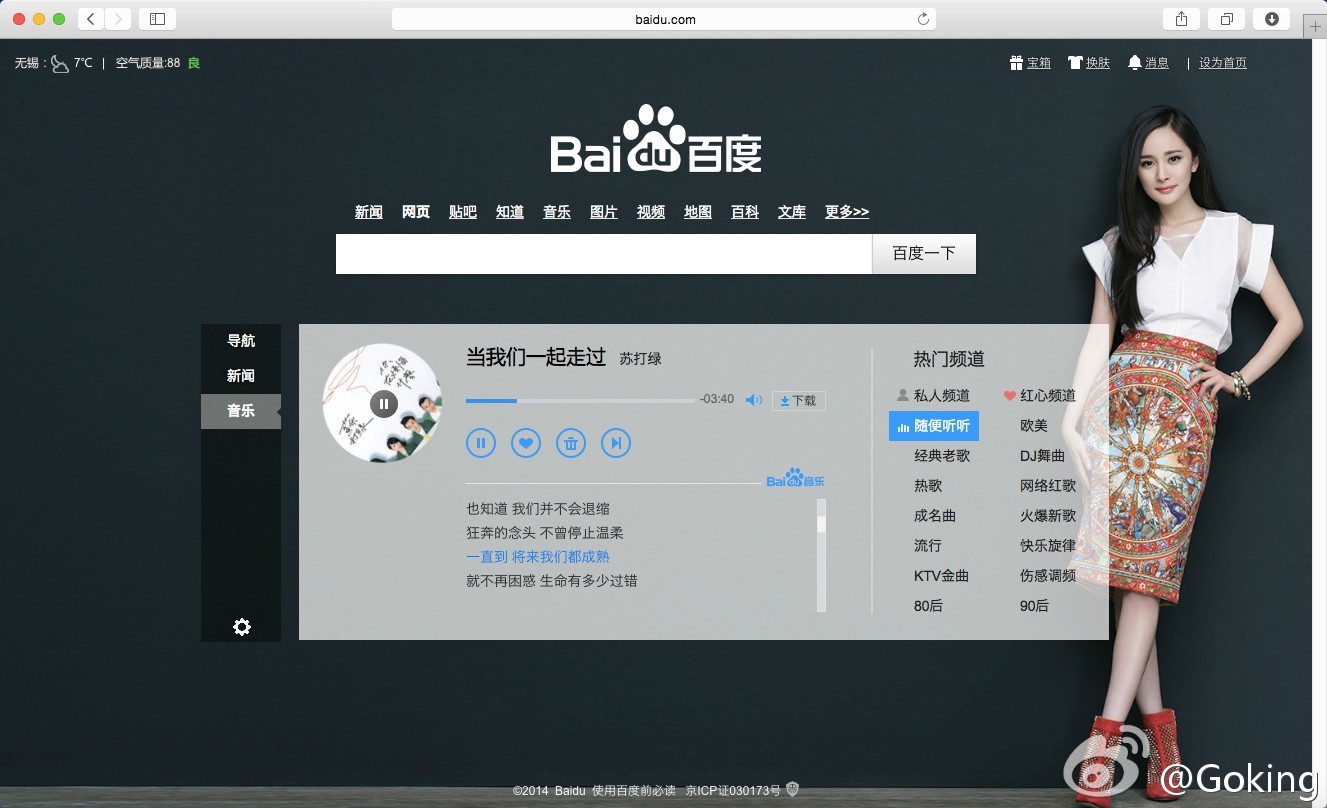Select the 流行 channel
Screen dimensions: 1327x808
[x=928, y=546]
